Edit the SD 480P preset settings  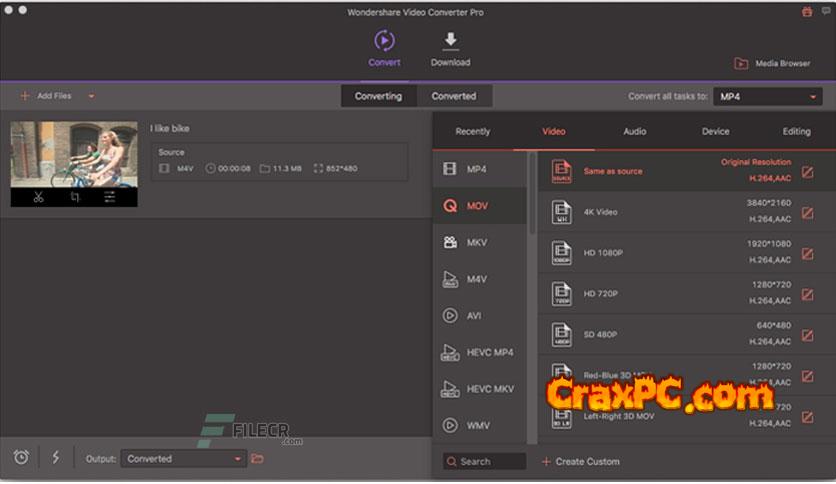(808, 335)
